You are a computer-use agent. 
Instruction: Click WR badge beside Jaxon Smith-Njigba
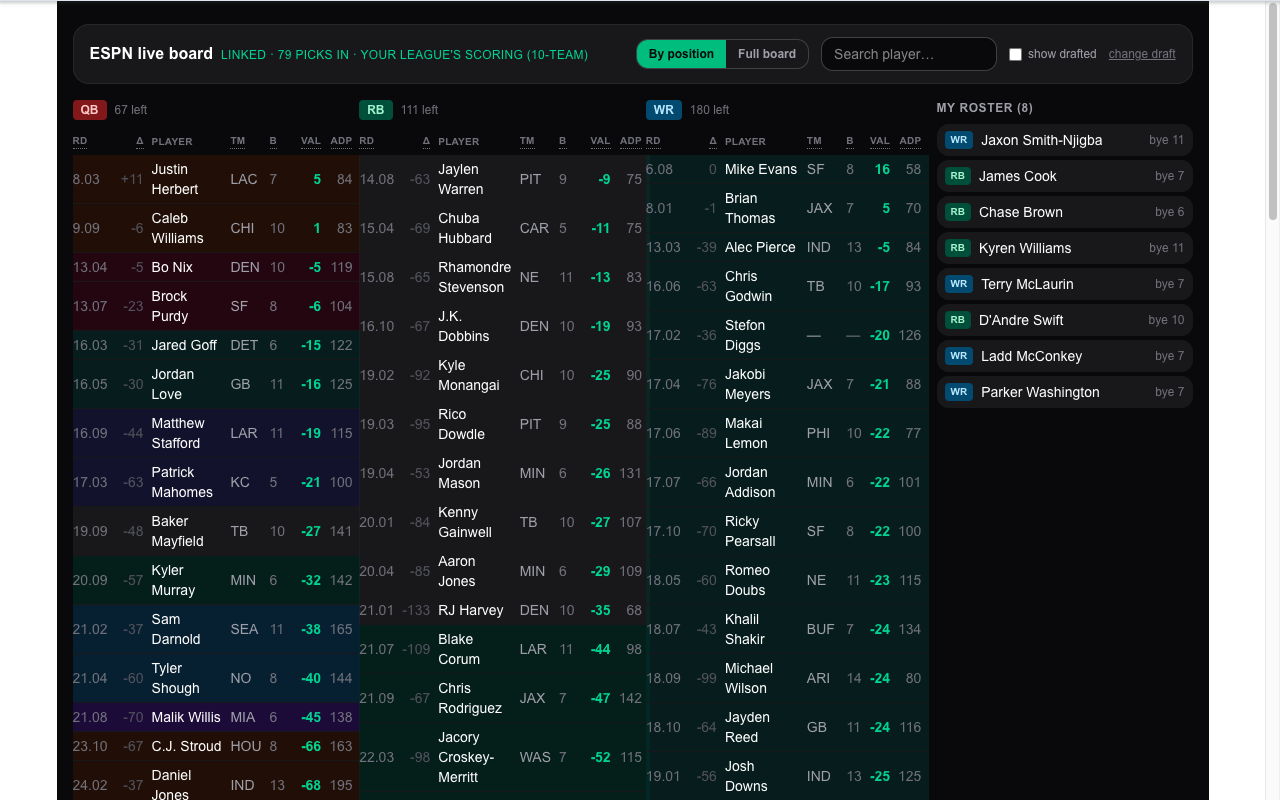coord(959,140)
